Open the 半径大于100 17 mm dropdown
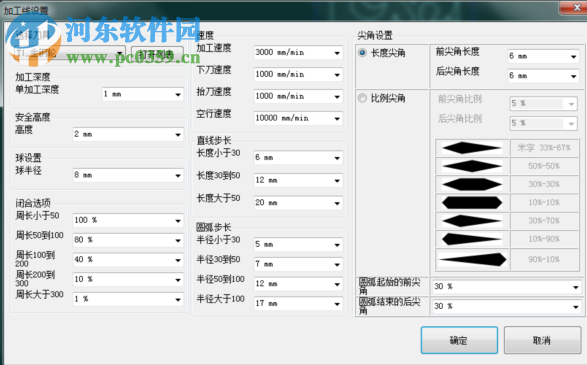The image size is (587, 365). tap(298, 304)
